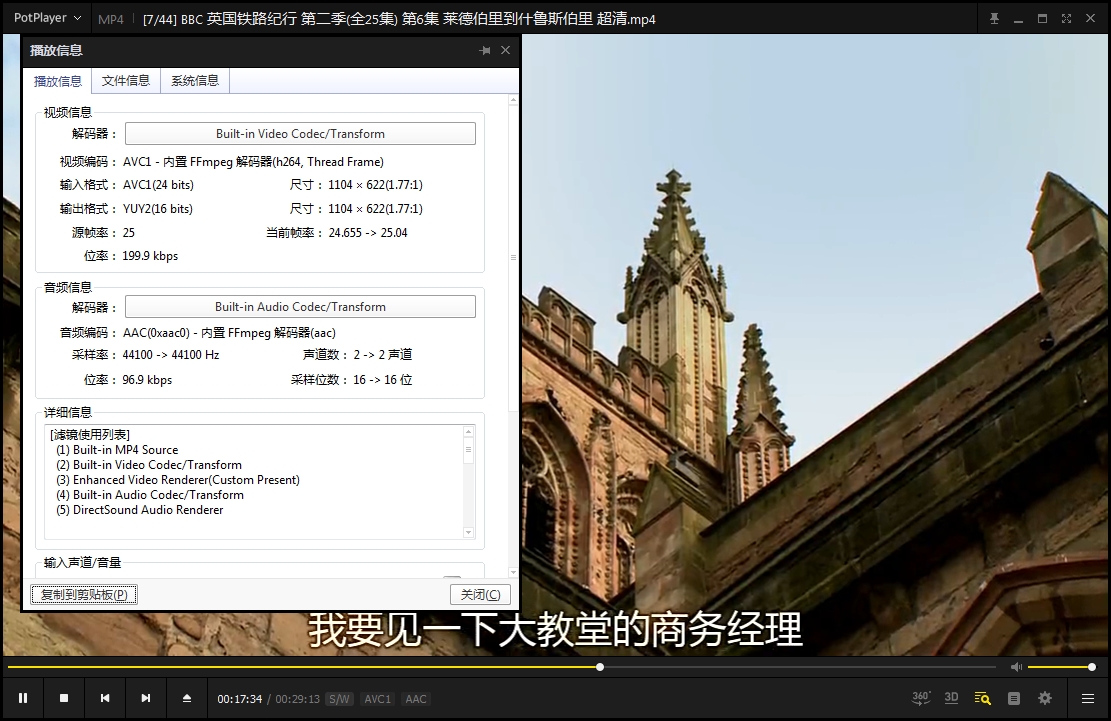Click the total duration 00:29:13

point(298,699)
